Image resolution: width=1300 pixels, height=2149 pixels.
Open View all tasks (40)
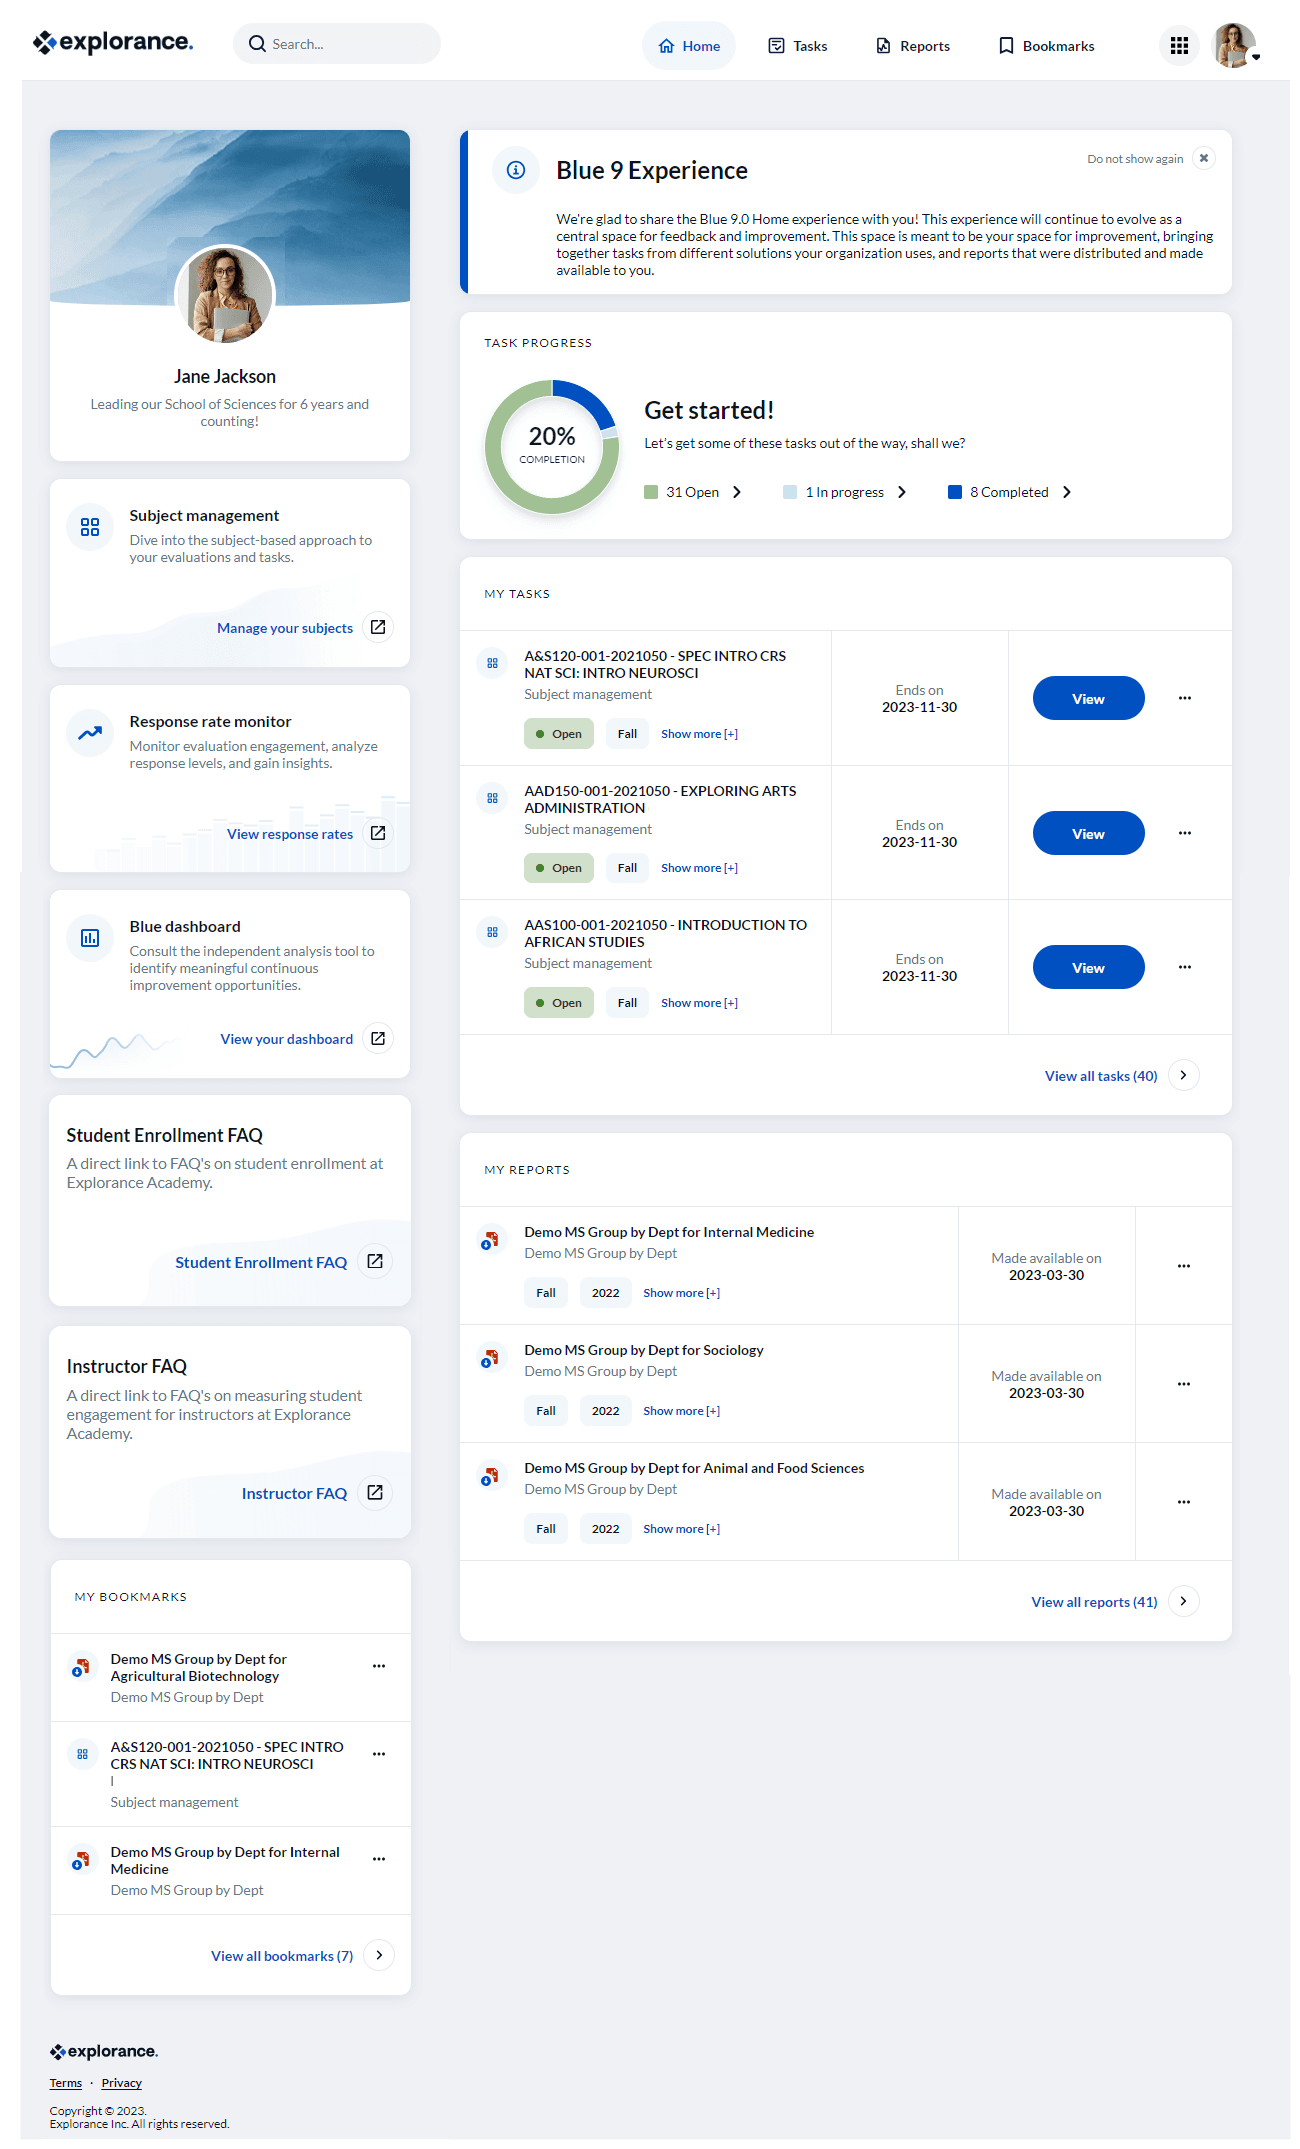(x=1101, y=1076)
